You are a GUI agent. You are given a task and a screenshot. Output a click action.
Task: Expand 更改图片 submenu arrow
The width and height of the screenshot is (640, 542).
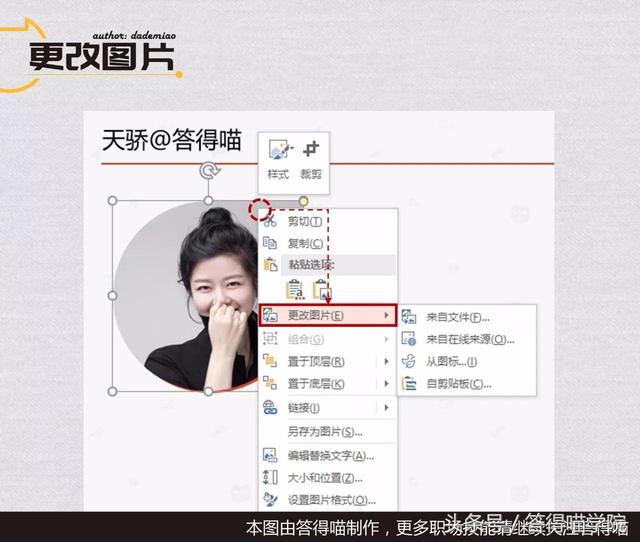tap(386, 315)
